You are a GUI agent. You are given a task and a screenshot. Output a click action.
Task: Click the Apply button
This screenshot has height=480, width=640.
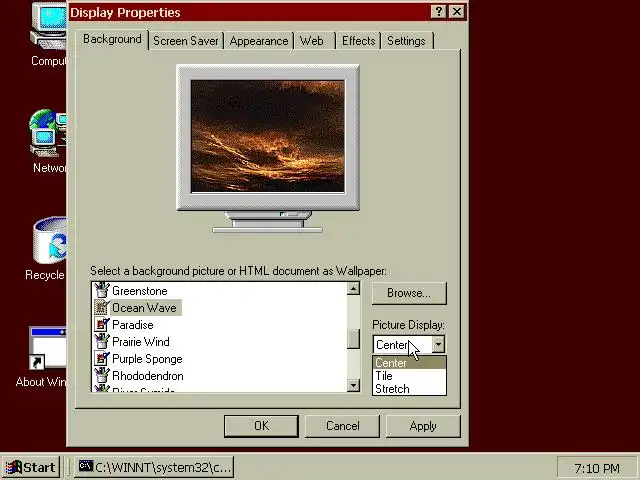pos(423,426)
